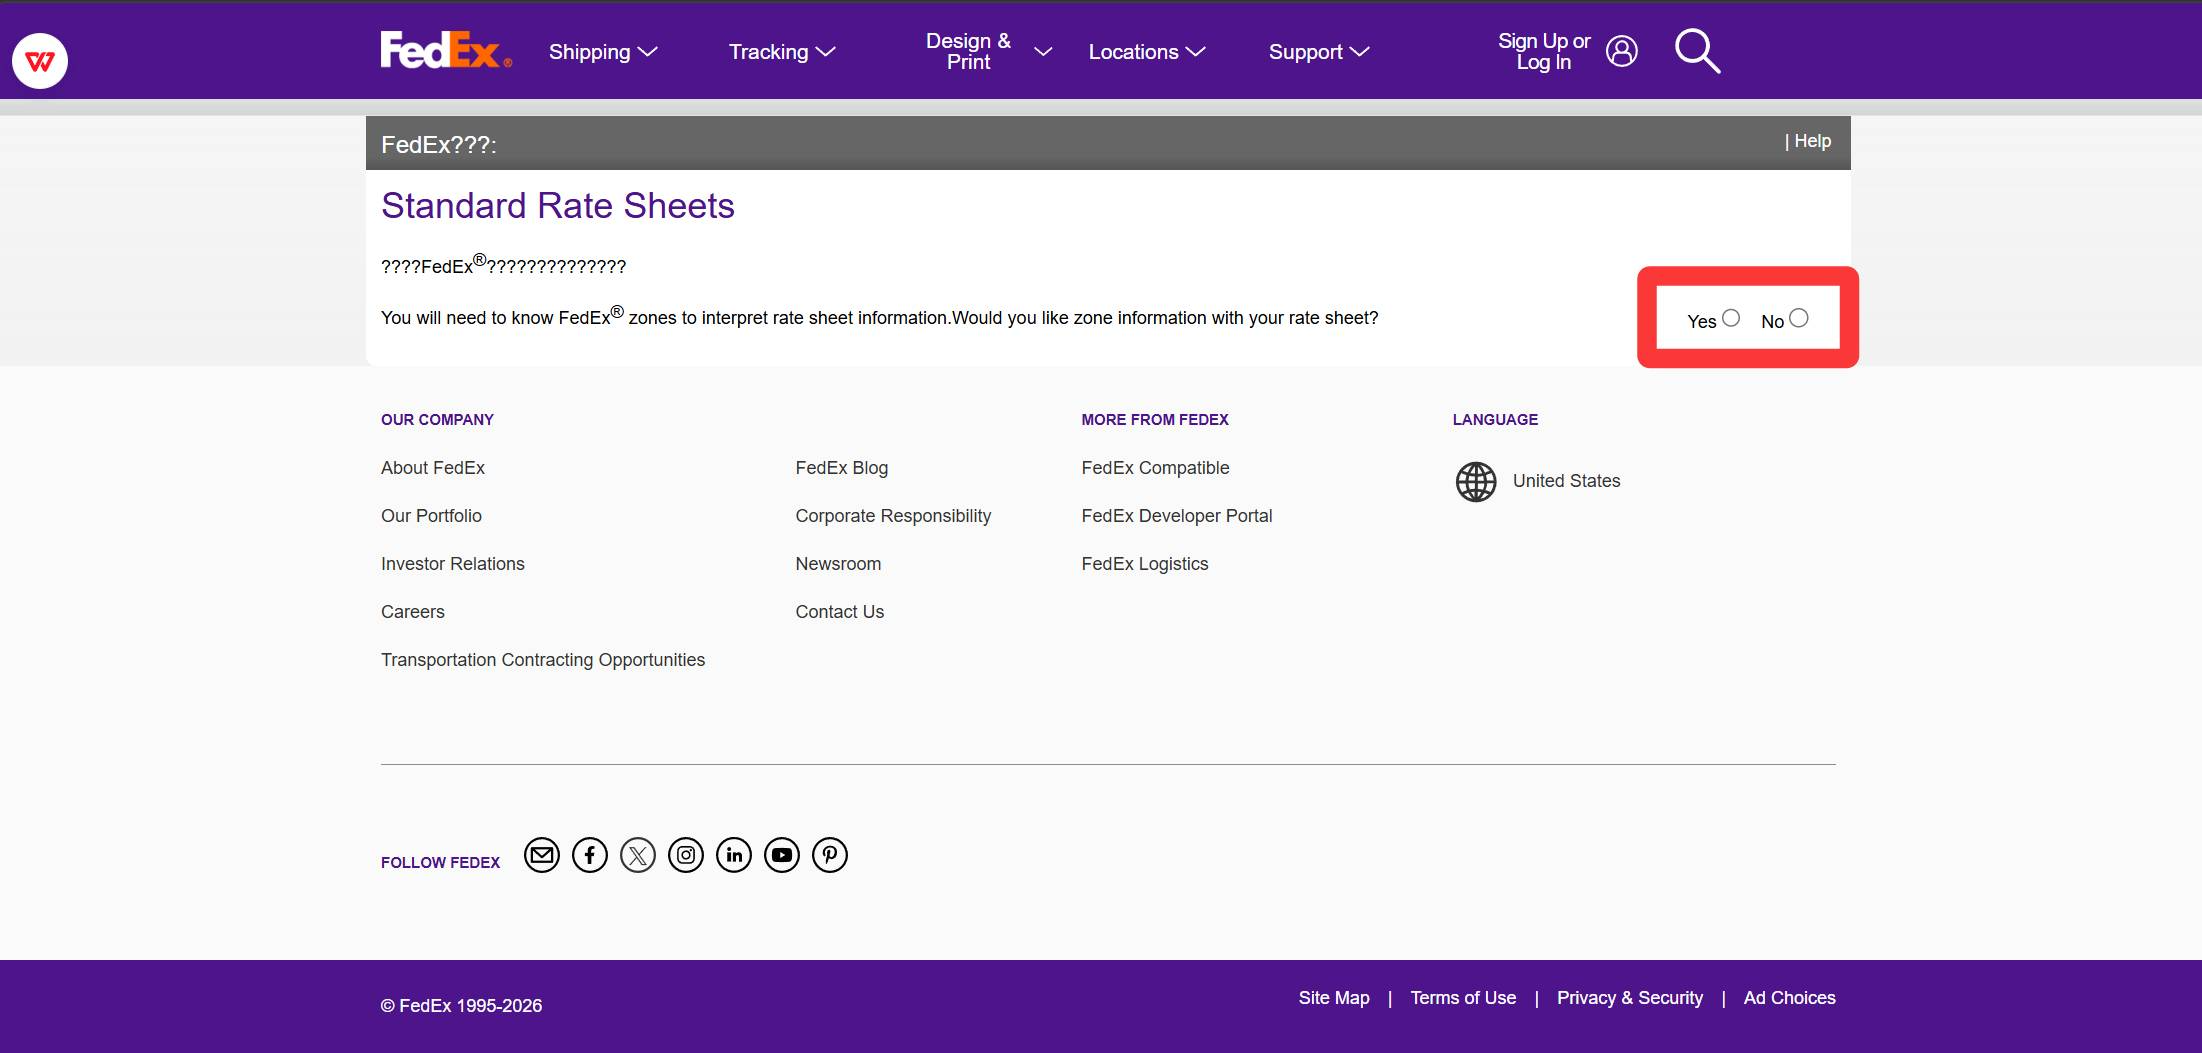The height and width of the screenshot is (1053, 2202).
Task: Open Corporate Responsibility link
Action: [893, 516]
